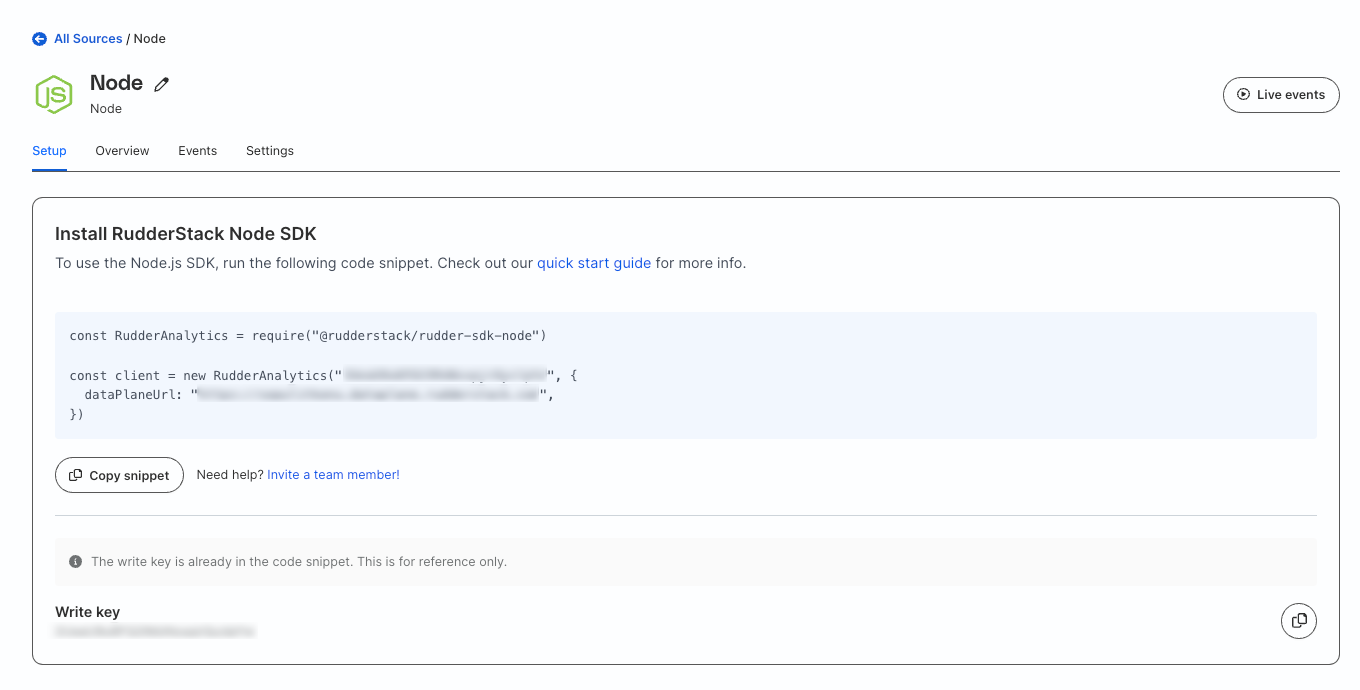Click the blurred write key value
Viewport: 1360px width, 690px height.
155,632
